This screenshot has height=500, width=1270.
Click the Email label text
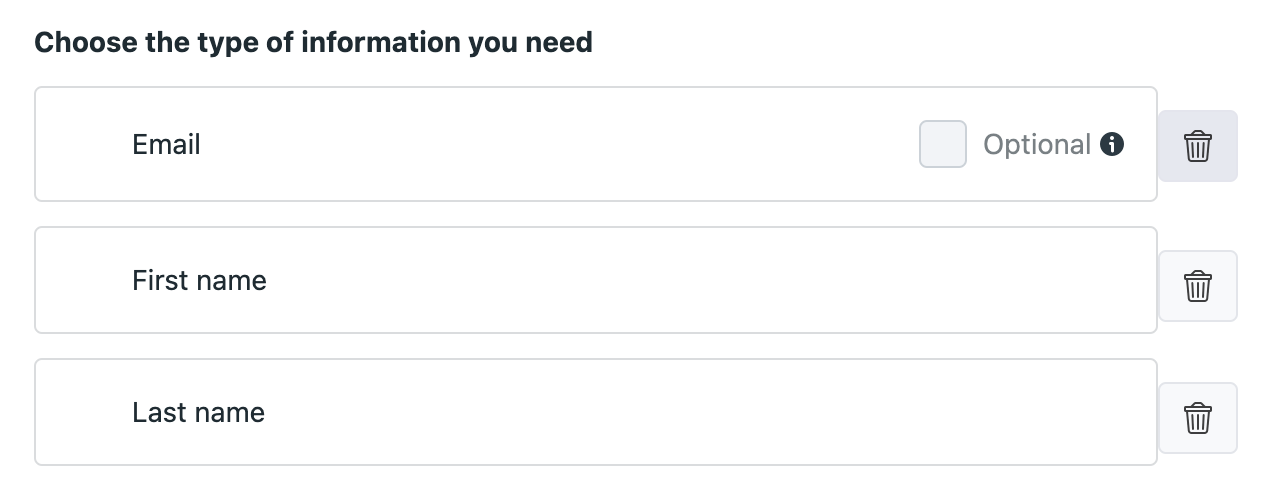[166, 145]
